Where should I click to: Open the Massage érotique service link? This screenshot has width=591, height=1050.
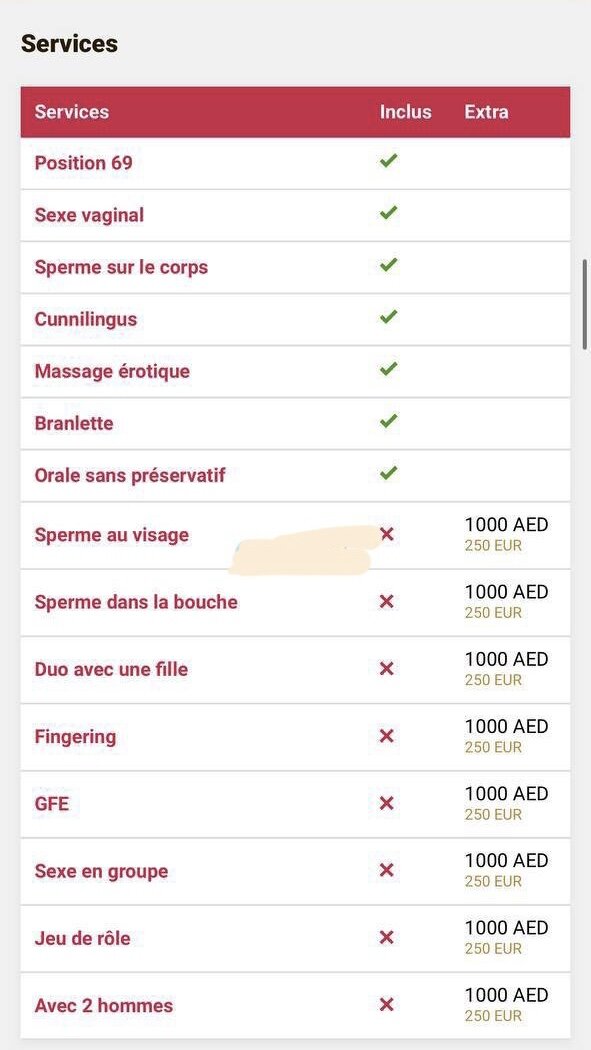[112, 371]
